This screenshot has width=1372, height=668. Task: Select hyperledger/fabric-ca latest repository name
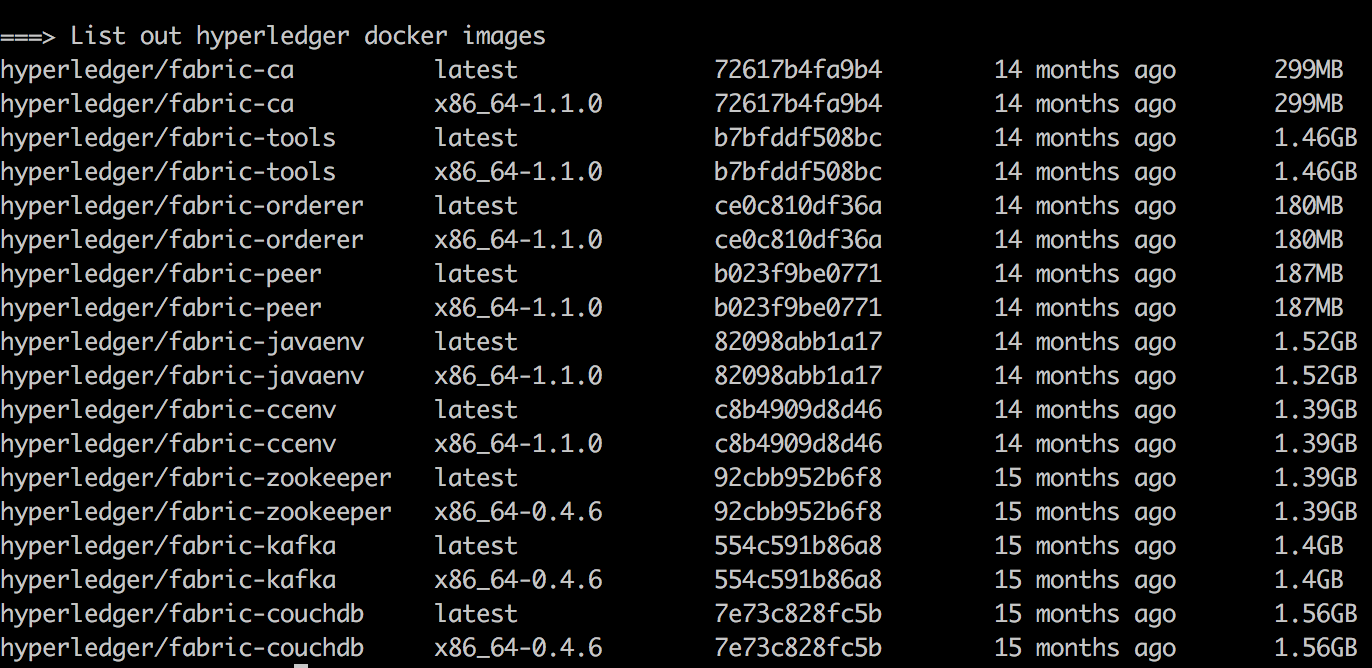(147, 71)
